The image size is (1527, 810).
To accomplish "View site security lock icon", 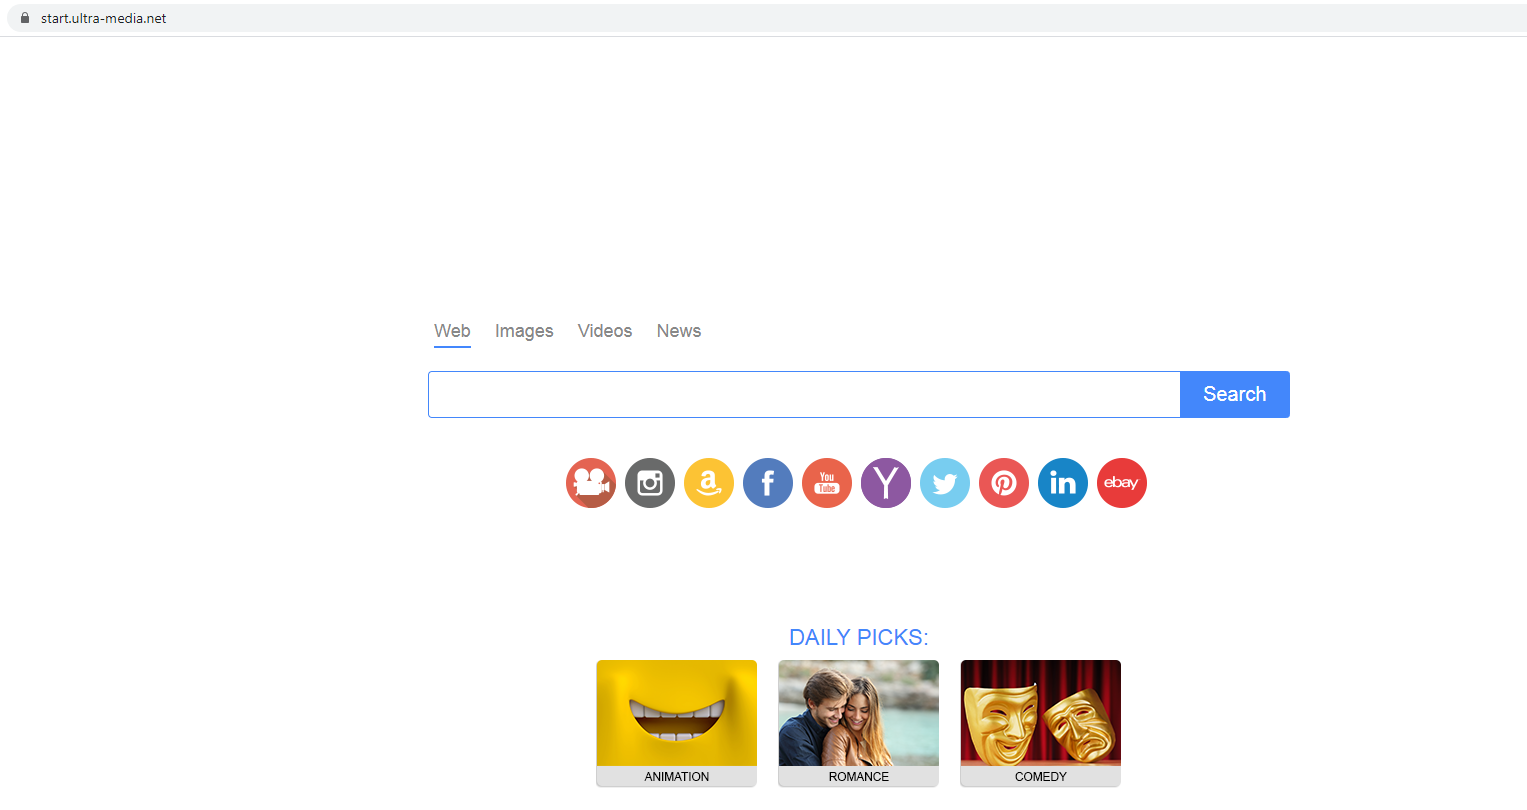I will pyautogui.click(x=25, y=18).
